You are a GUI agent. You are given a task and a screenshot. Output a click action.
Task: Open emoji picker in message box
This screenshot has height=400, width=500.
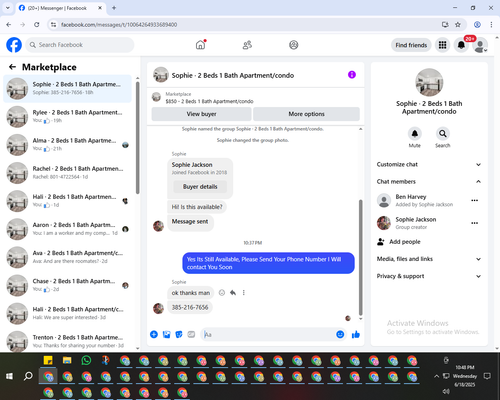[340, 334]
